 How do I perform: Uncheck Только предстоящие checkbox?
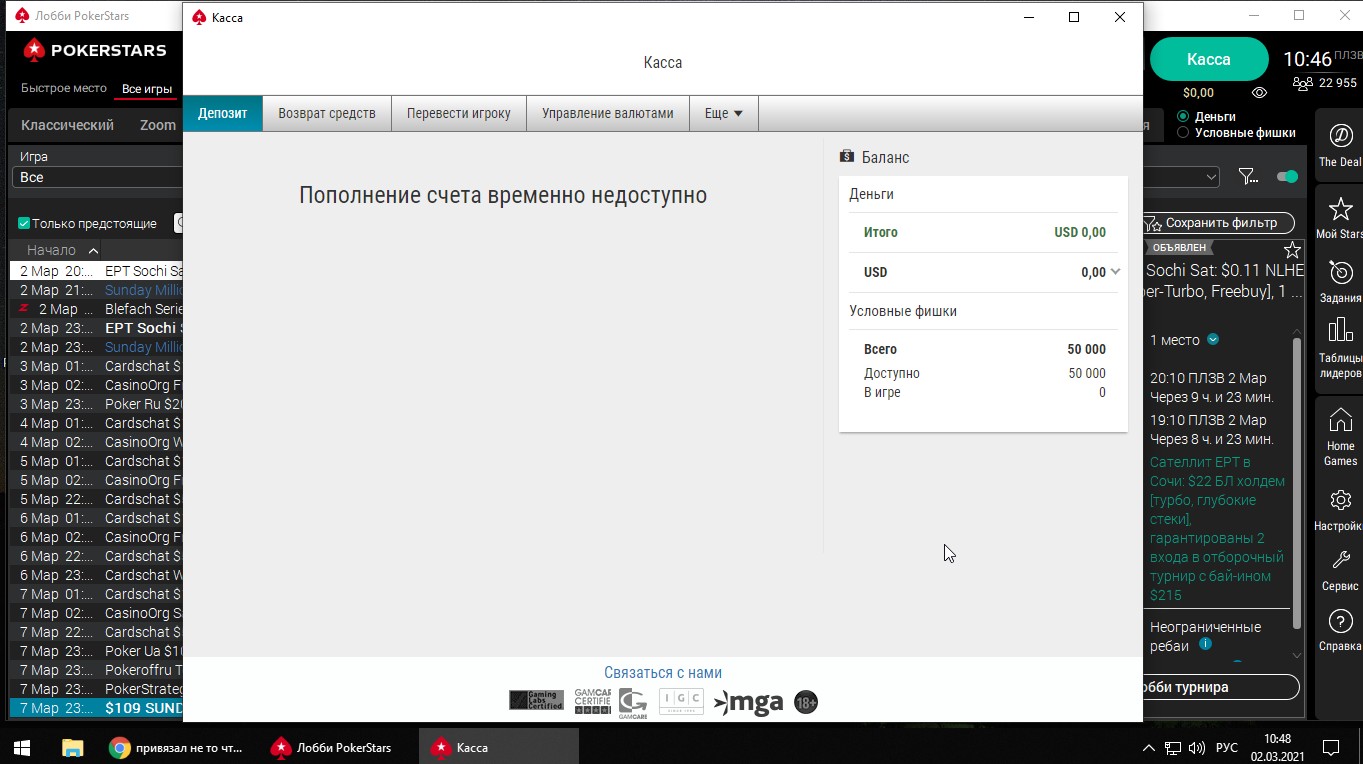(24, 223)
